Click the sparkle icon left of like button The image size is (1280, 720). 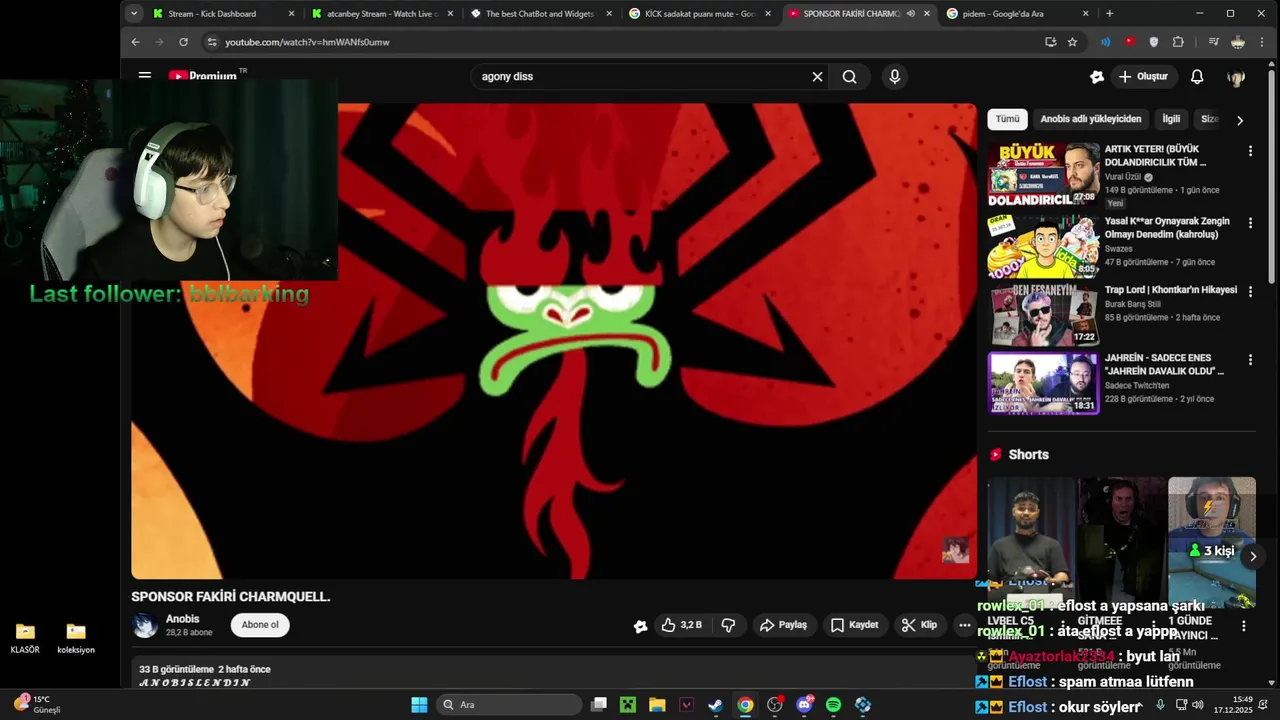(640, 626)
